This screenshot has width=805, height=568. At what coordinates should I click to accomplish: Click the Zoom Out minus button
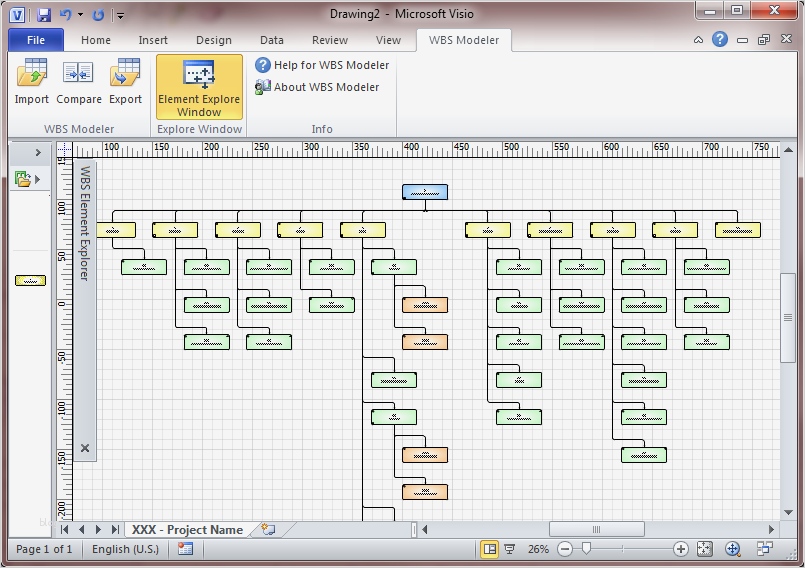click(x=565, y=549)
